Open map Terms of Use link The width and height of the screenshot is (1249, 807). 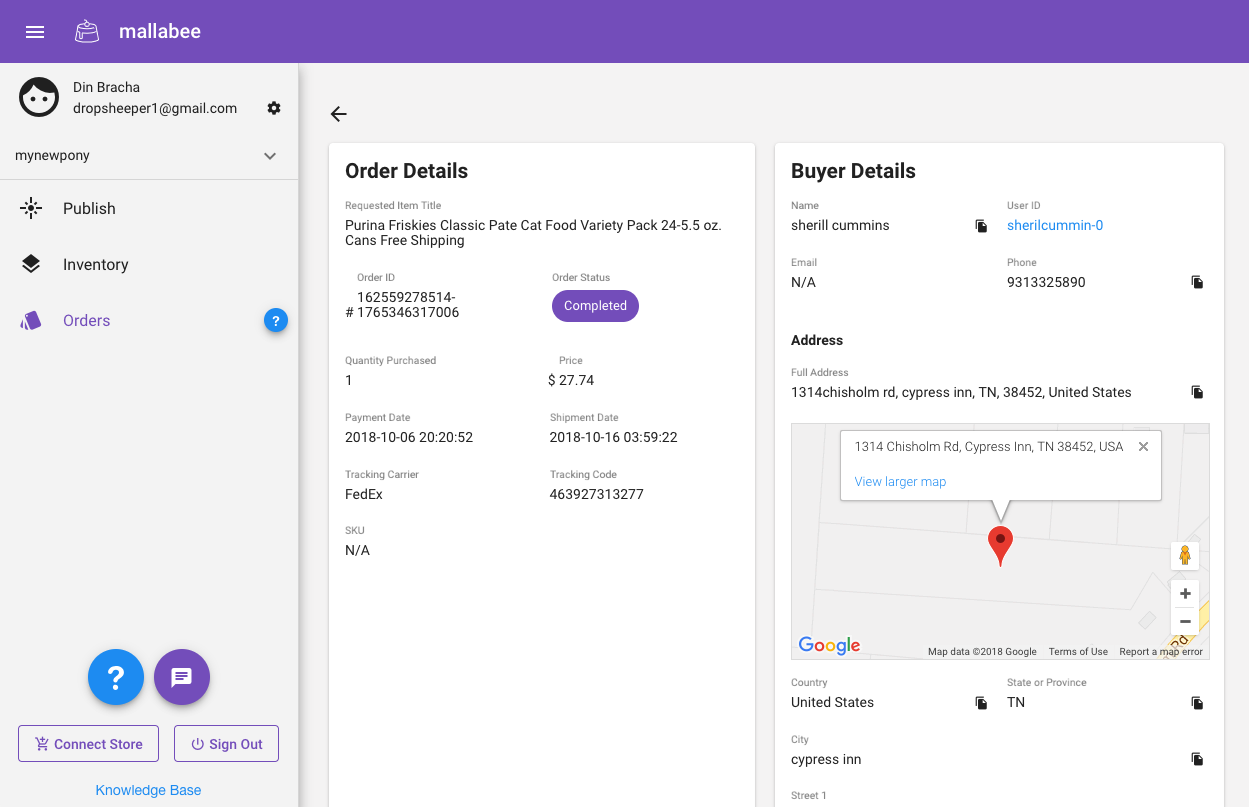coord(1078,652)
